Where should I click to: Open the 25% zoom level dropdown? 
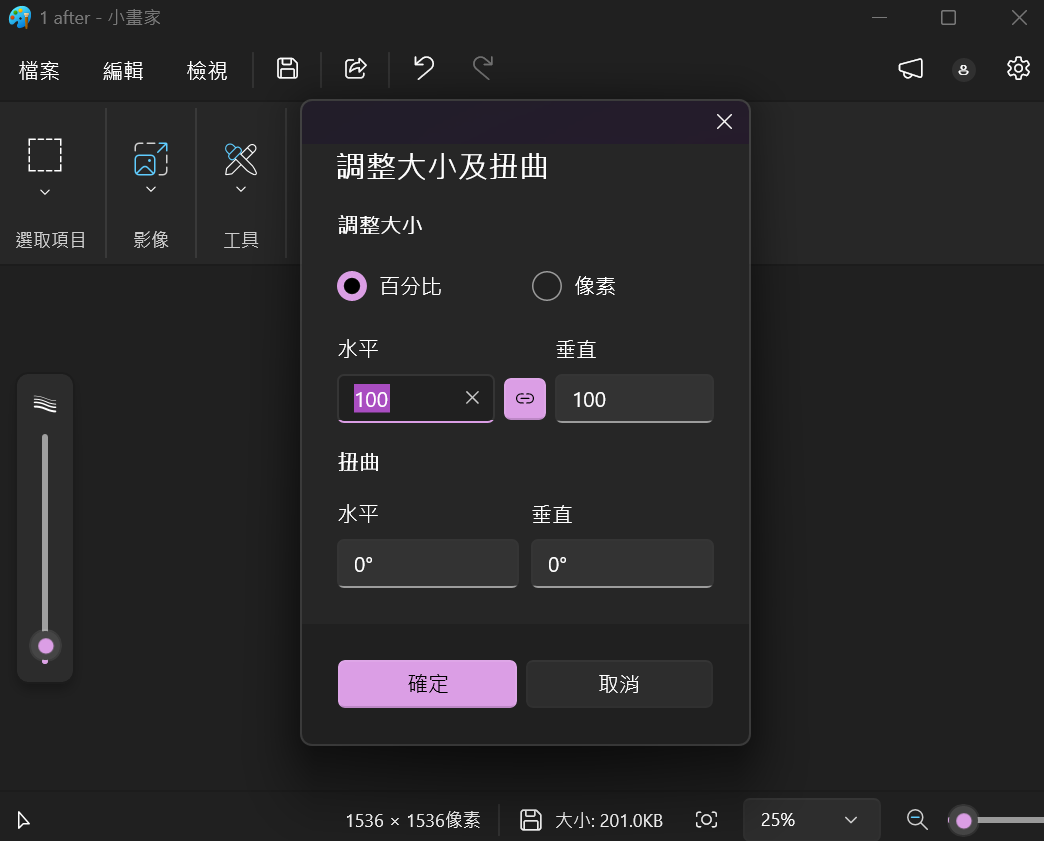coord(812,820)
